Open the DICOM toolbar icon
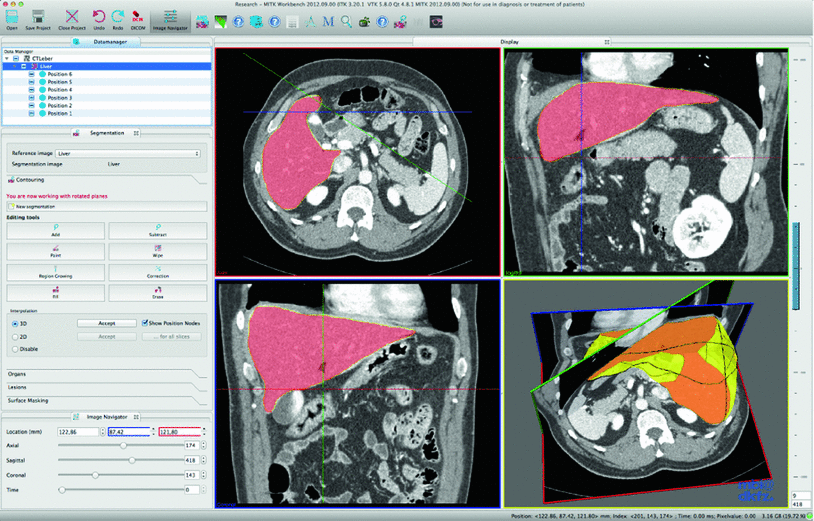This screenshot has height=521, width=814. tap(138, 20)
